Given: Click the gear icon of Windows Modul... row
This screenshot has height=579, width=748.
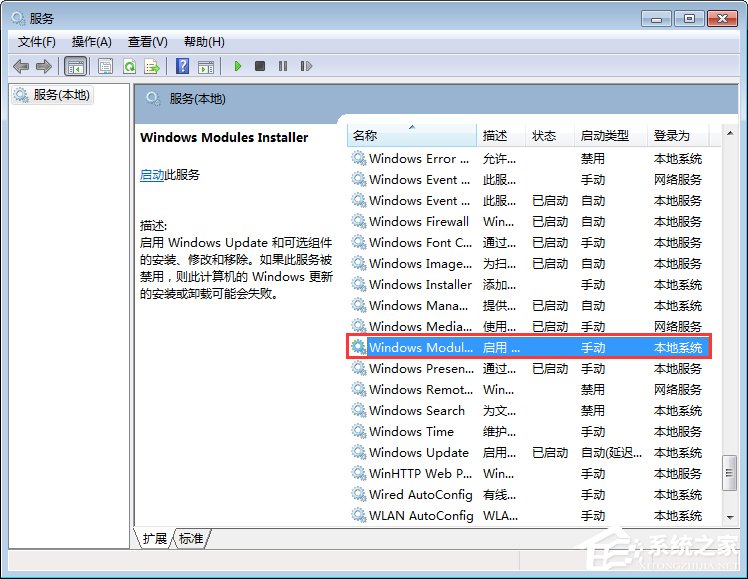Looking at the screenshot, I should click(x=358, y=347).
